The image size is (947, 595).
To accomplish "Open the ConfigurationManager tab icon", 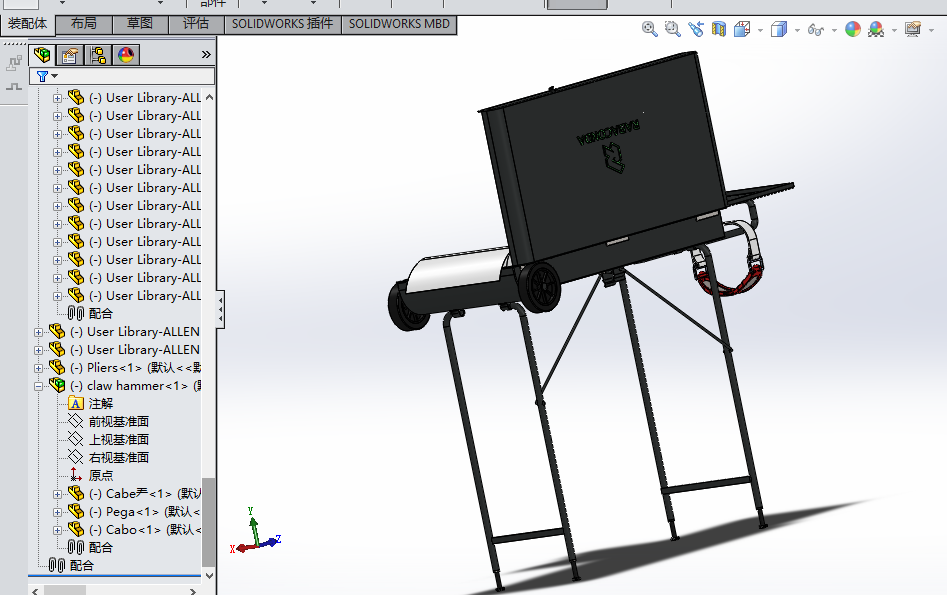I will click(98, 55).
